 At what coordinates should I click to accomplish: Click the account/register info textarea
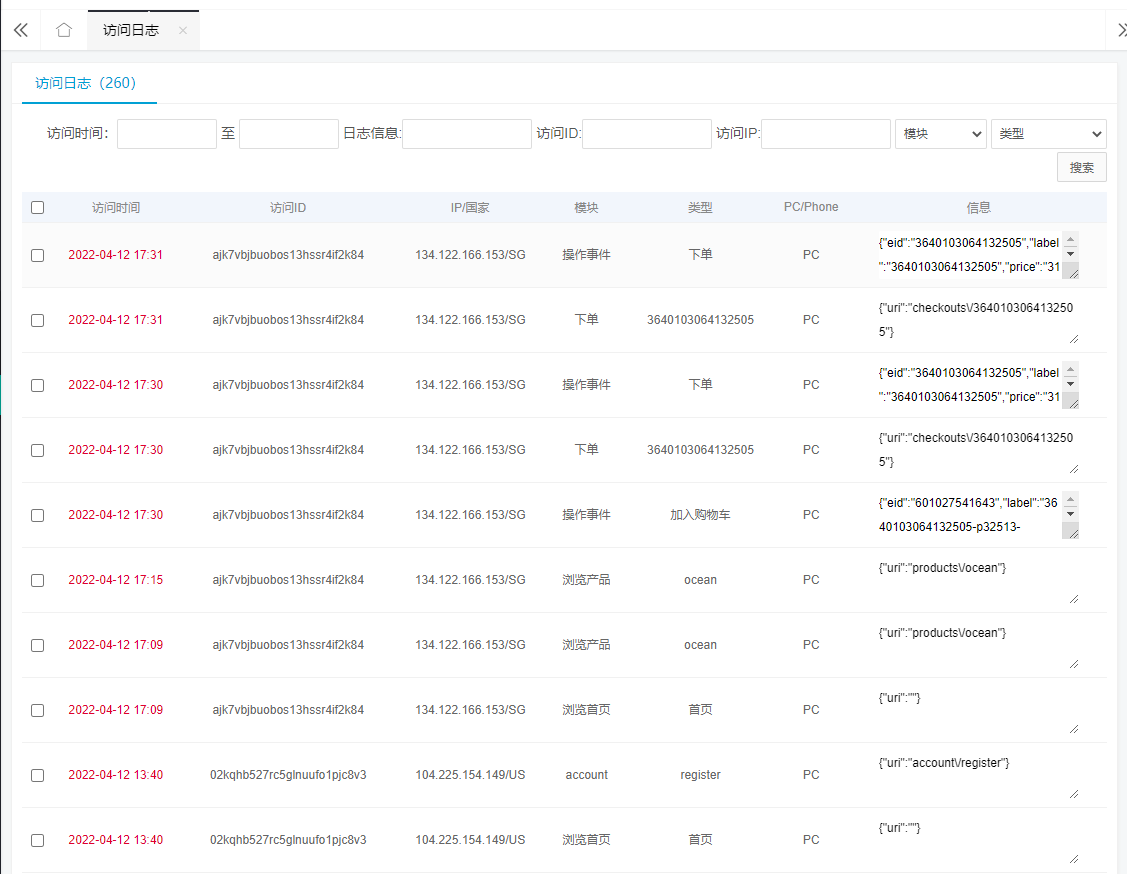978,775
